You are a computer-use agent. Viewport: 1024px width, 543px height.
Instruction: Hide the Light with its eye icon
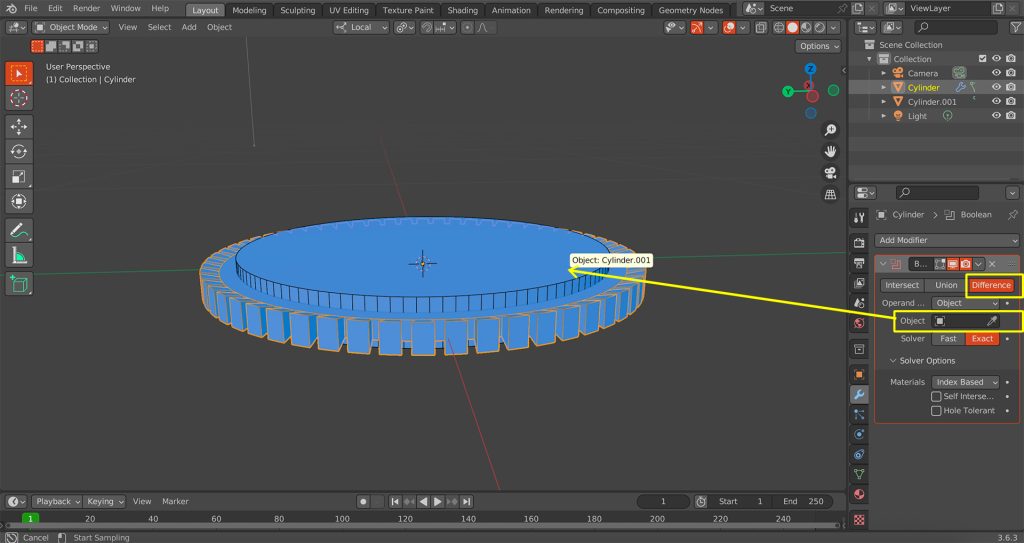(997, 116)
